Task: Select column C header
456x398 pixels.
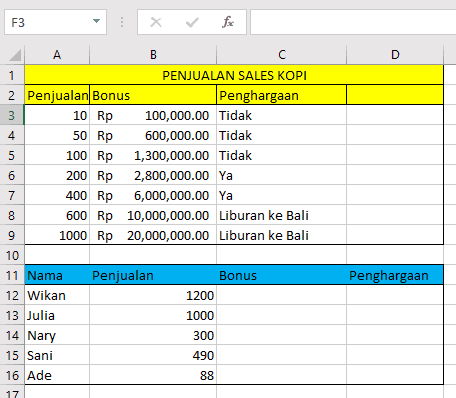Action: [x=282, y=55]
